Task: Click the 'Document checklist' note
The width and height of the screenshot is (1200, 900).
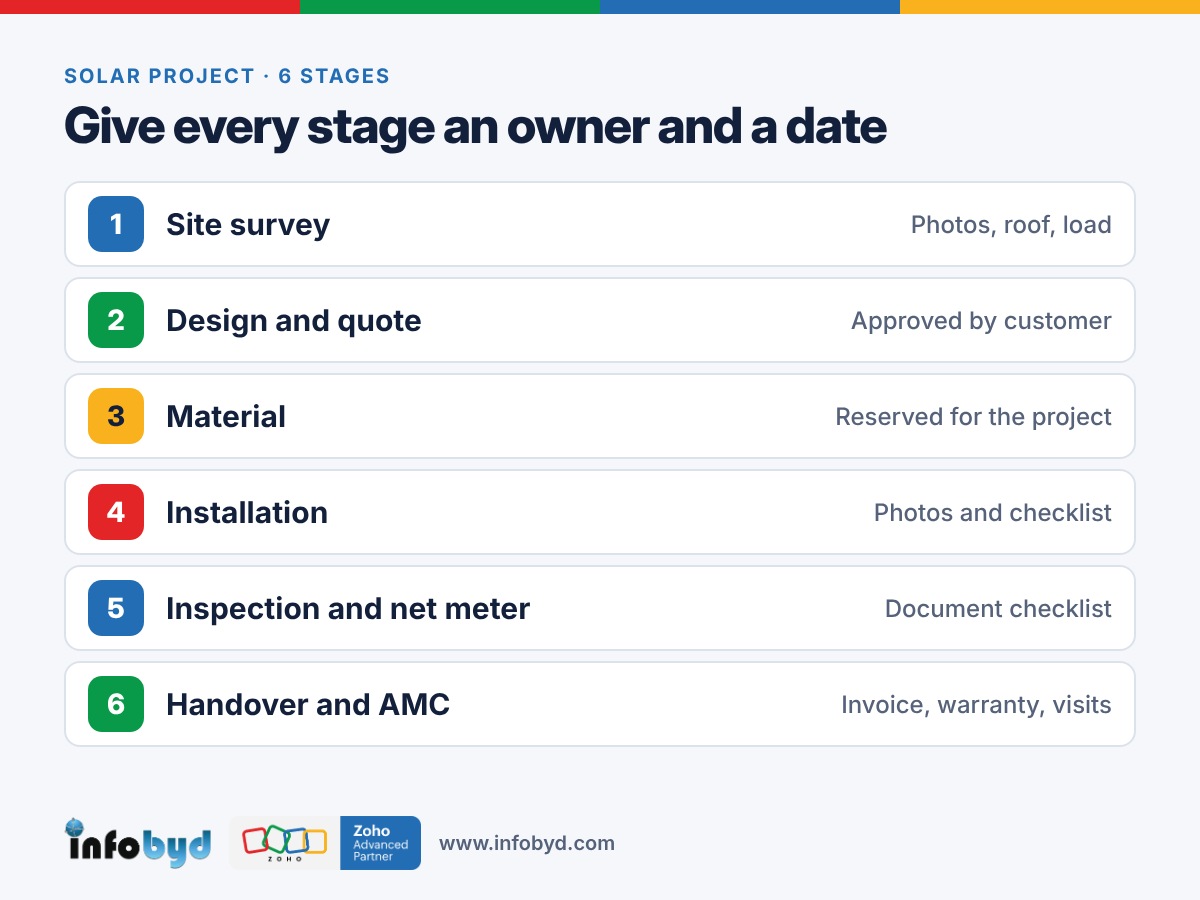Action: (998, 609)
